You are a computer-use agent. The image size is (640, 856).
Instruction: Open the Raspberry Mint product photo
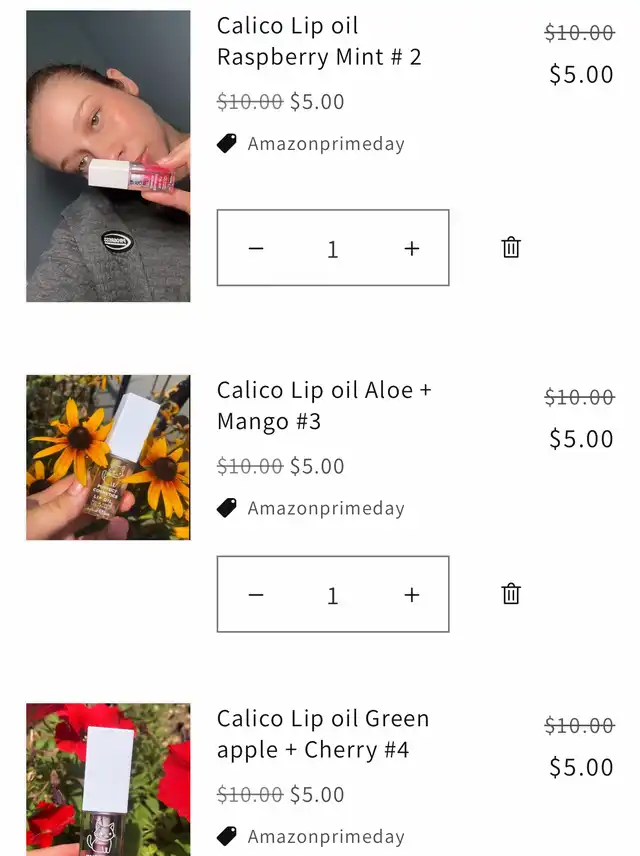[108, 156]
